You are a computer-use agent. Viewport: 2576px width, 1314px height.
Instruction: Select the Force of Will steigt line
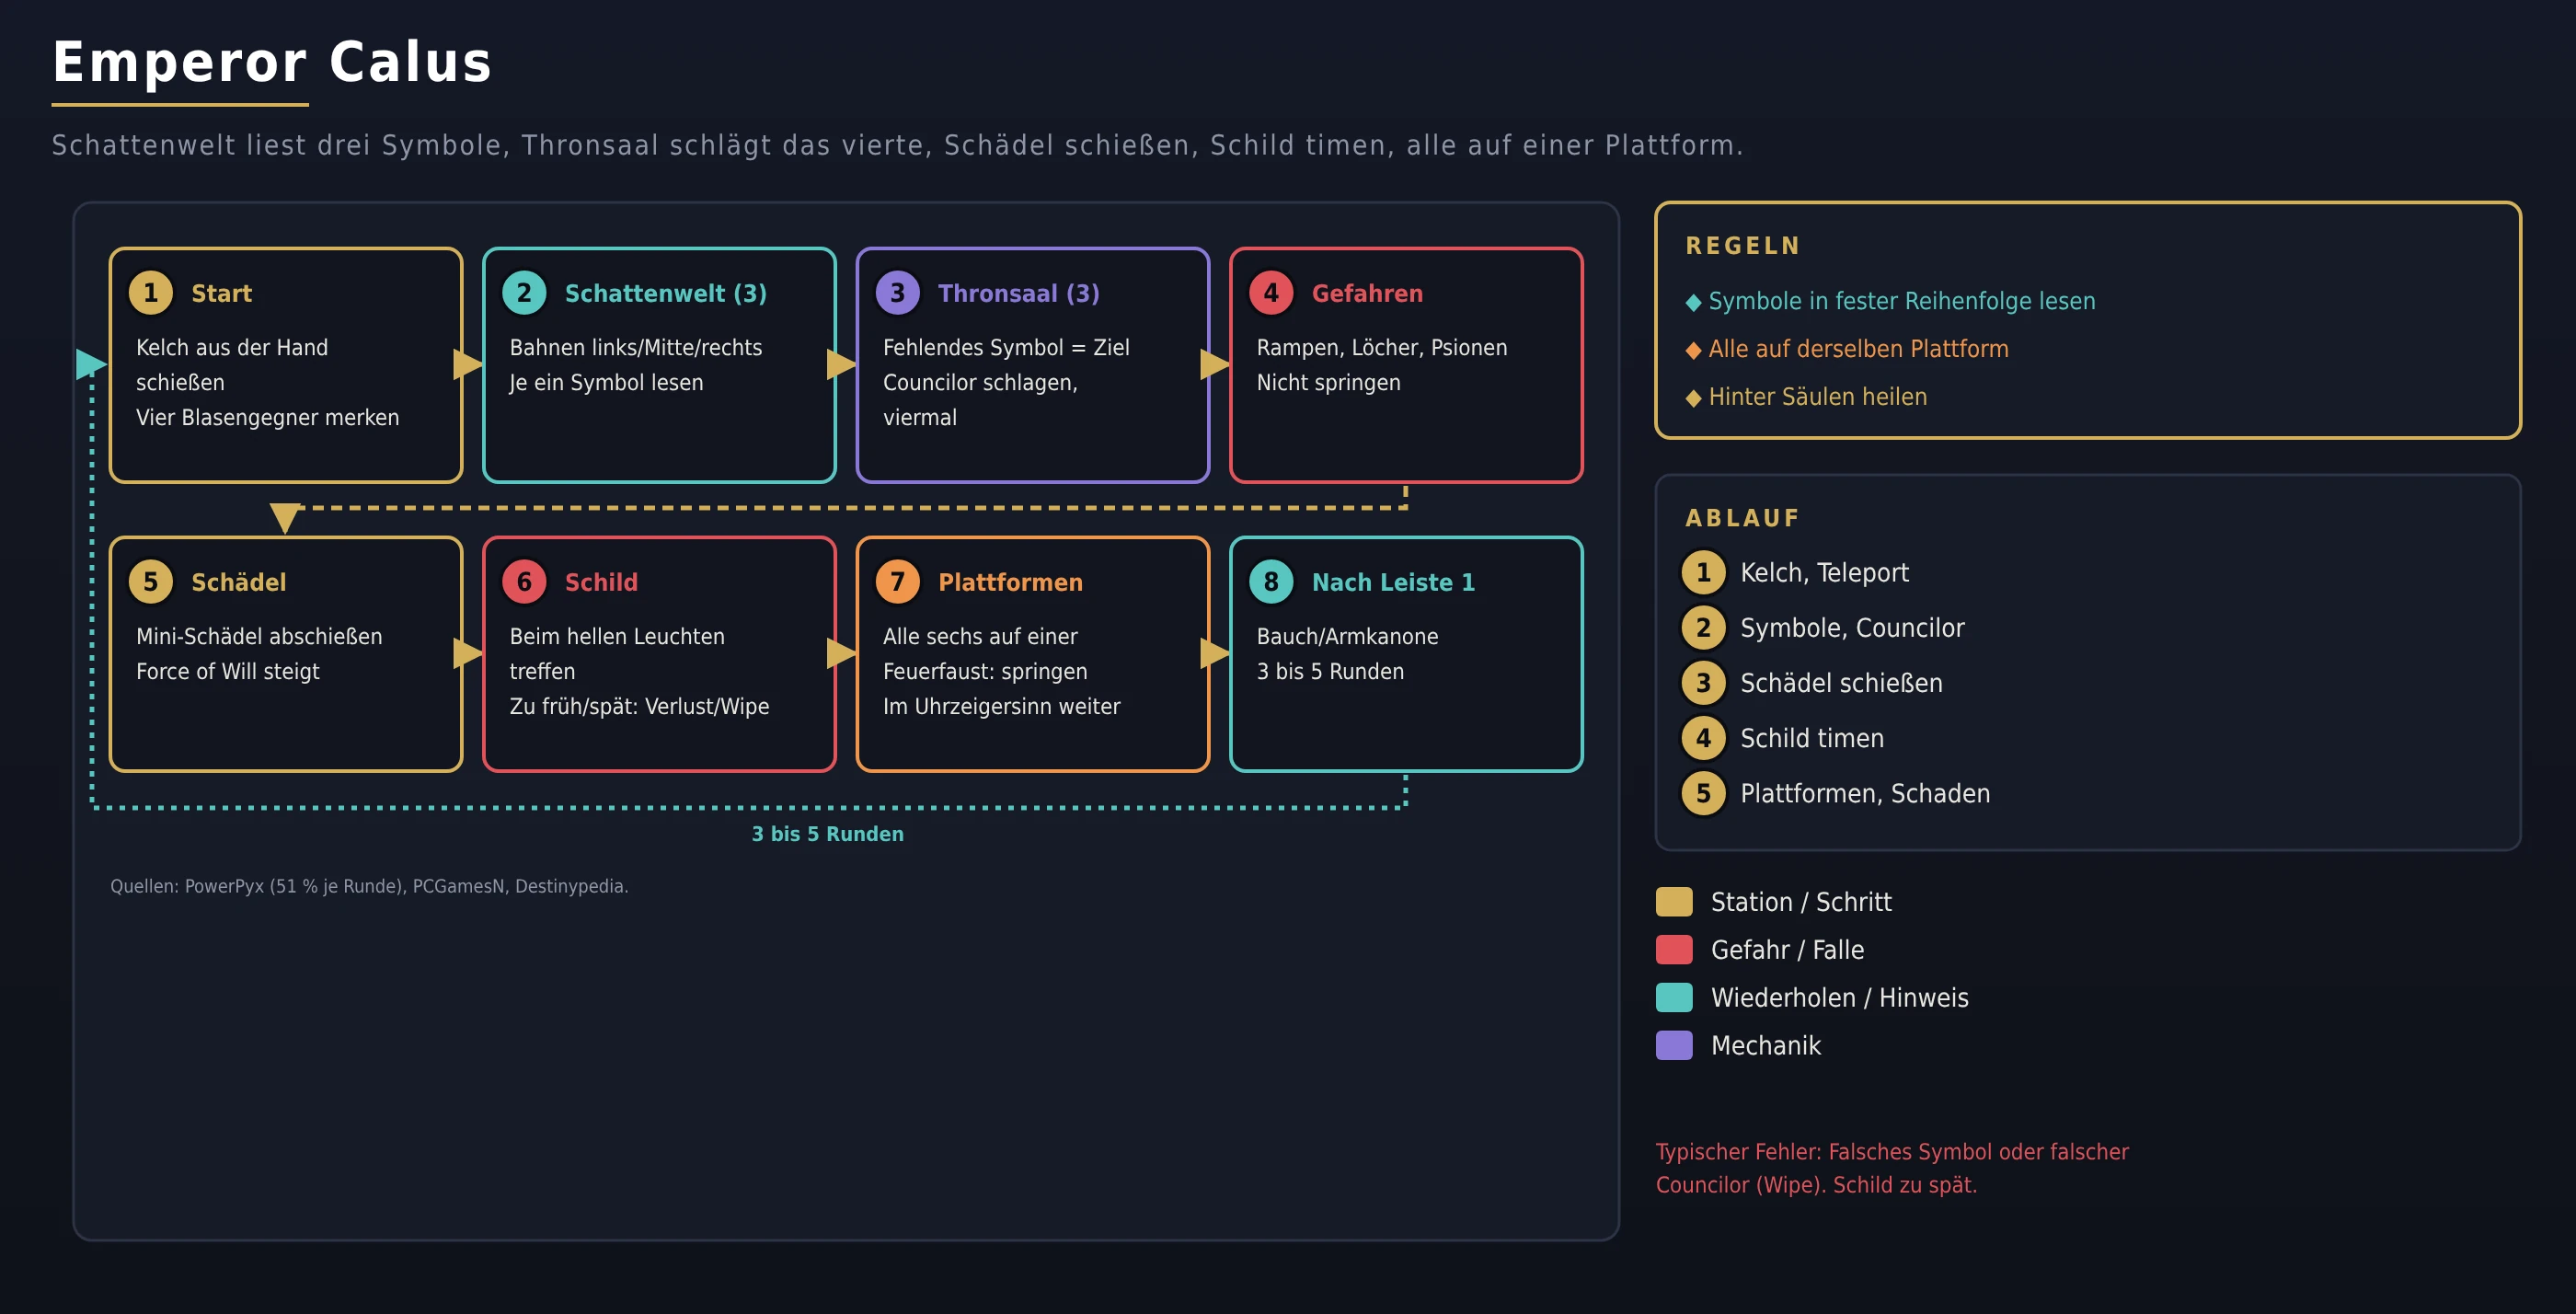[x=227, y=671]
